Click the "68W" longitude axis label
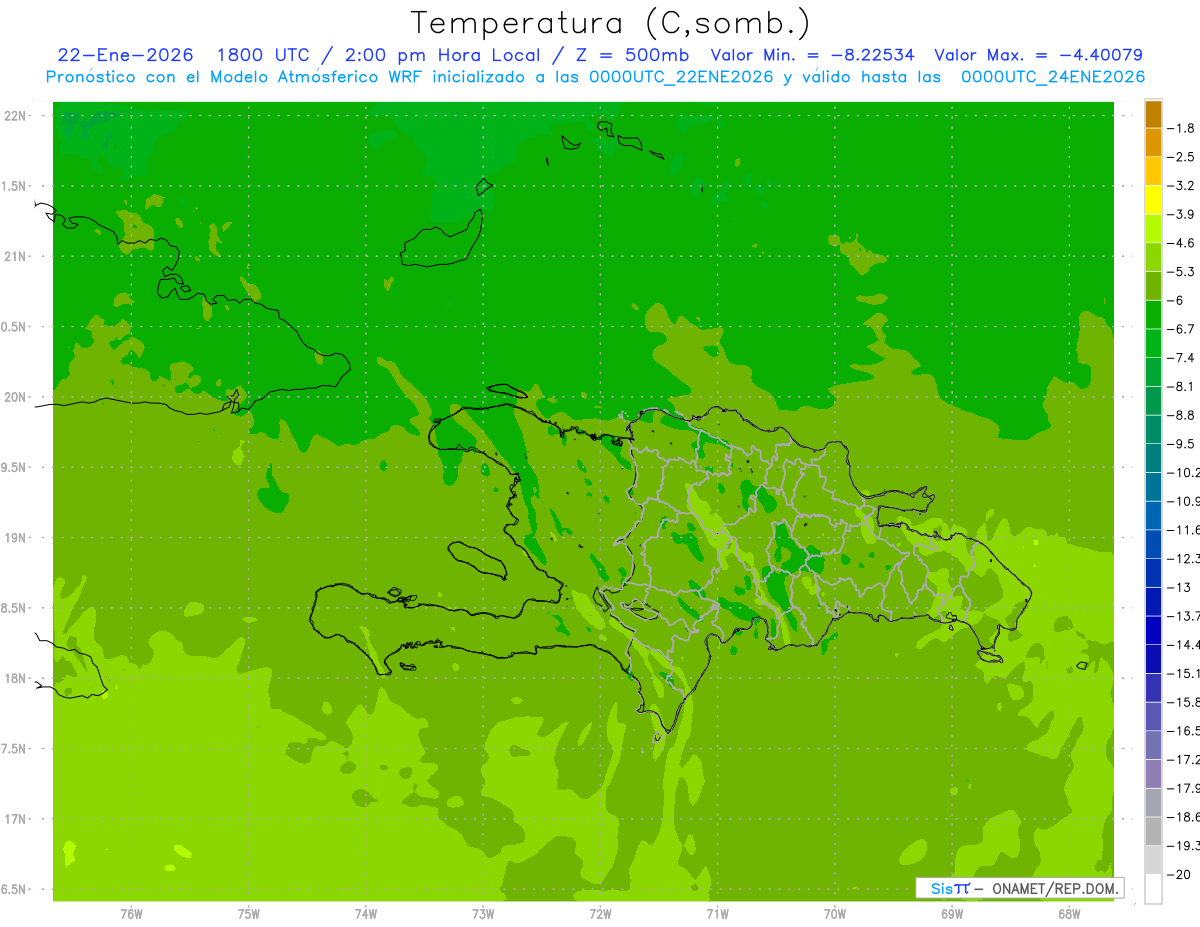Screen dimensions: 1200x927 coord(1069,913)
